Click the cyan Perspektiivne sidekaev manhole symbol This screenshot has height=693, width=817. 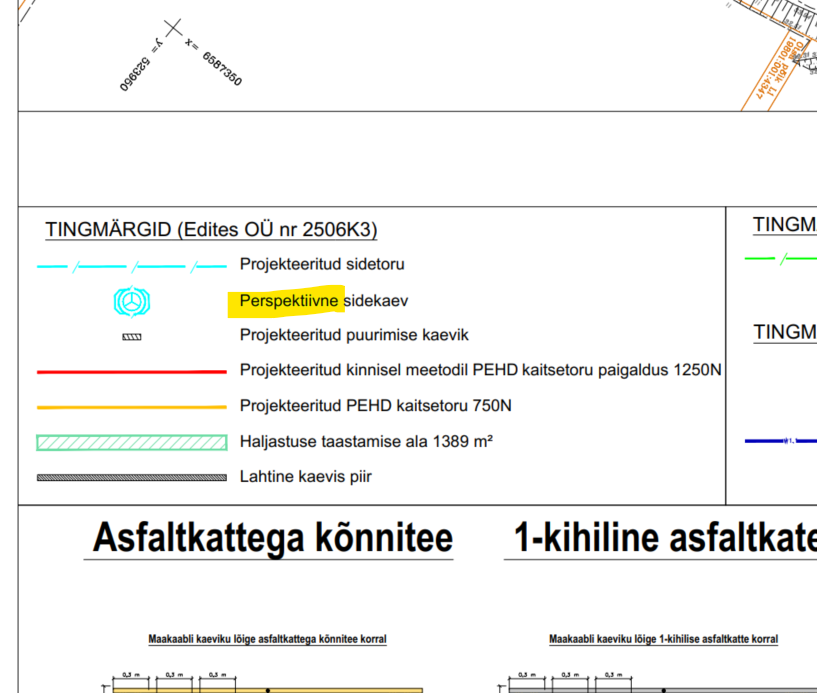(x=131, y=301)
